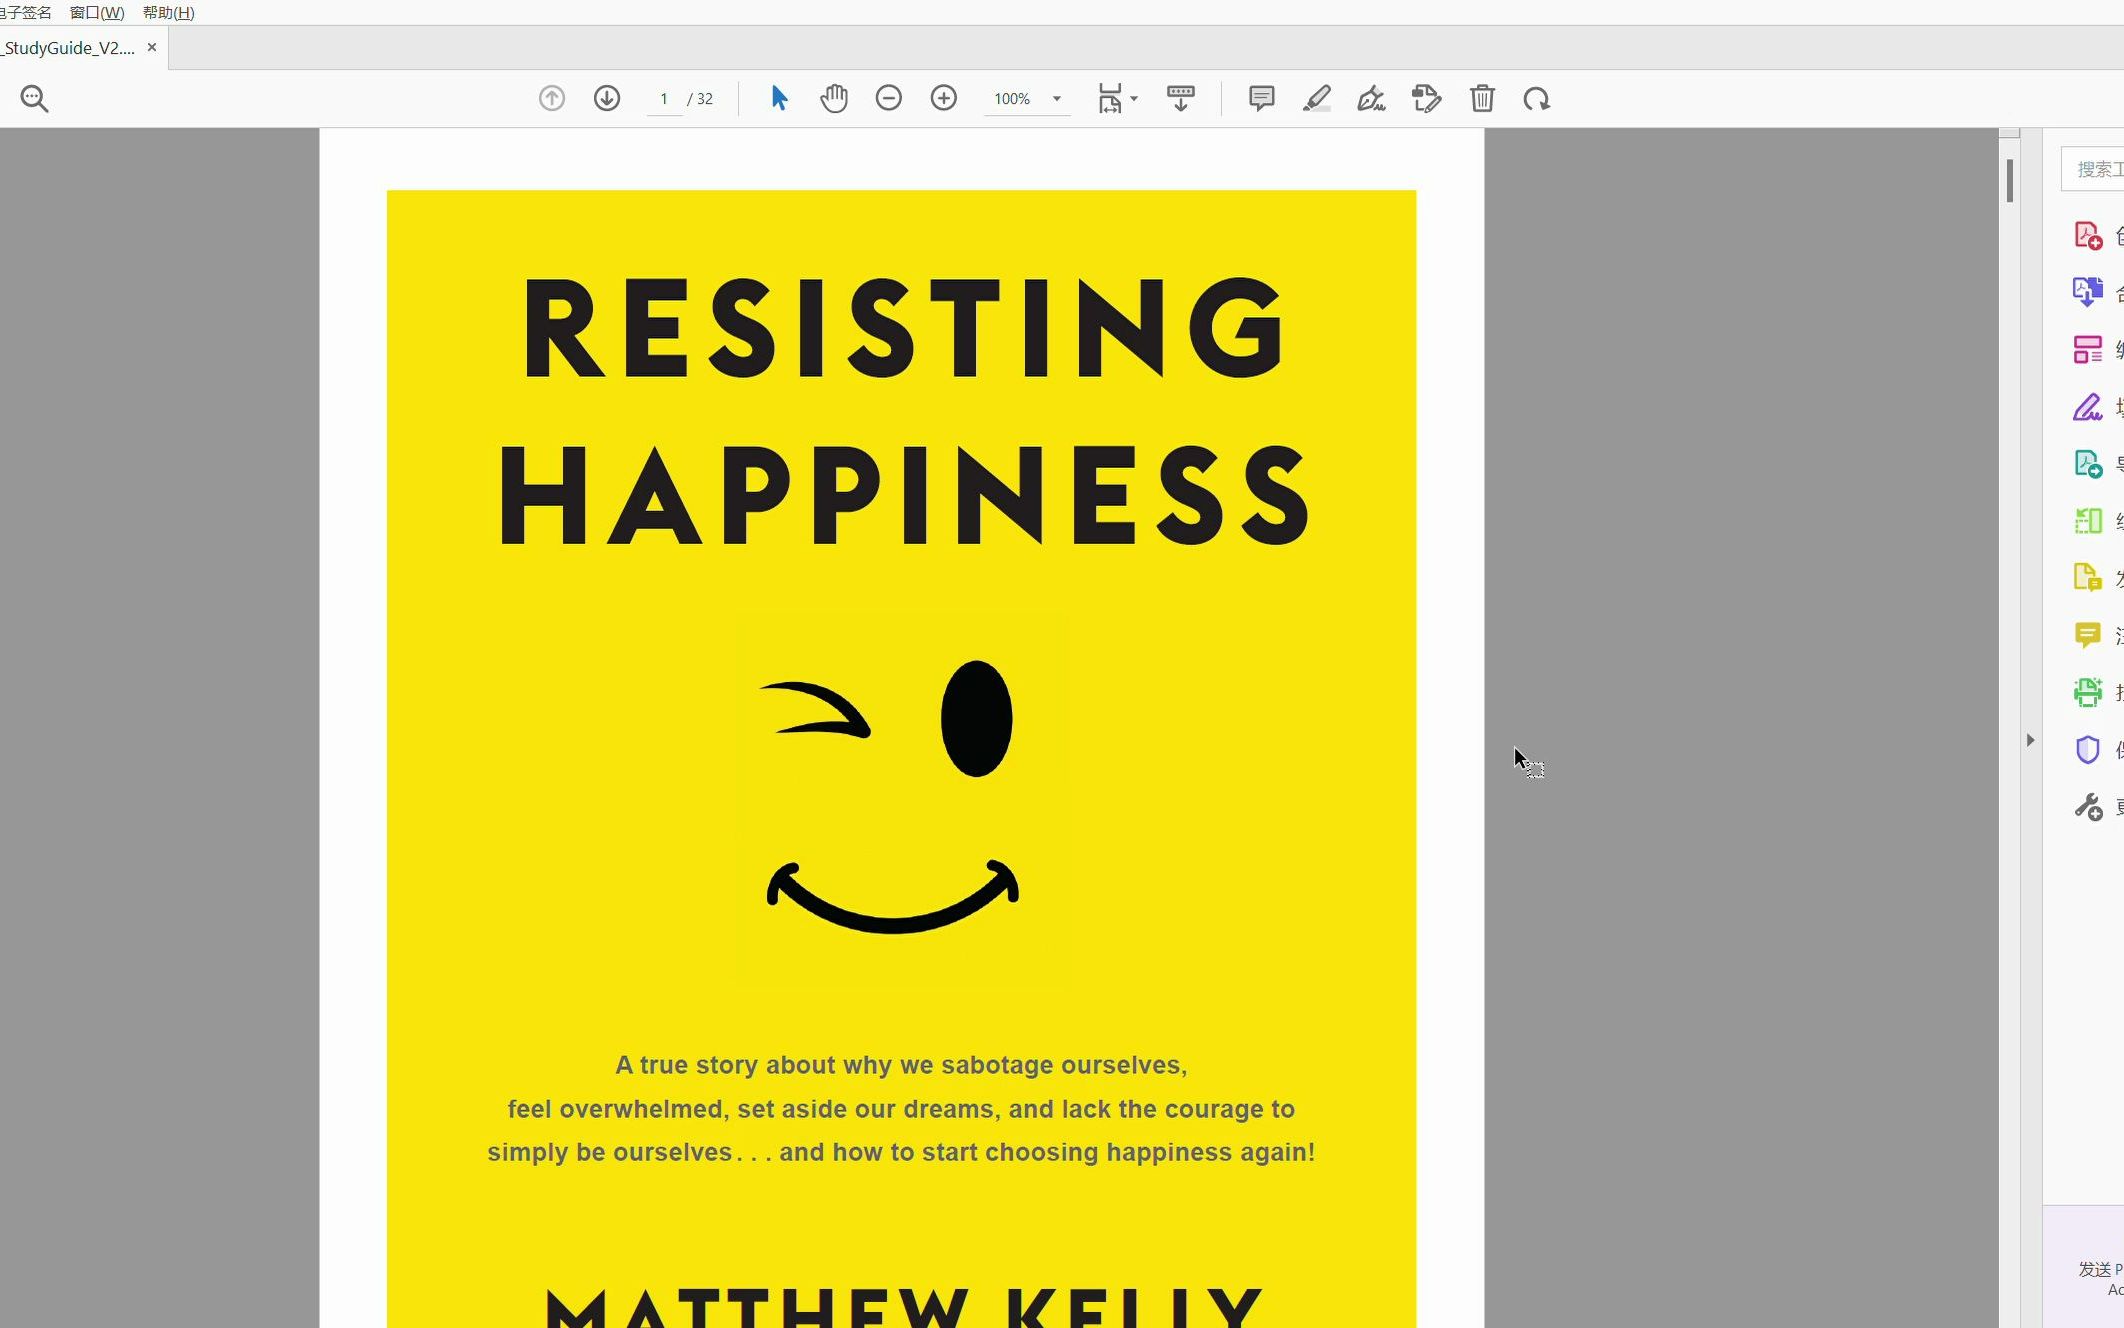This screenshot has width=2124, height=1328.
Task: Add a sticky note comment
Action: pos(1262,98)
